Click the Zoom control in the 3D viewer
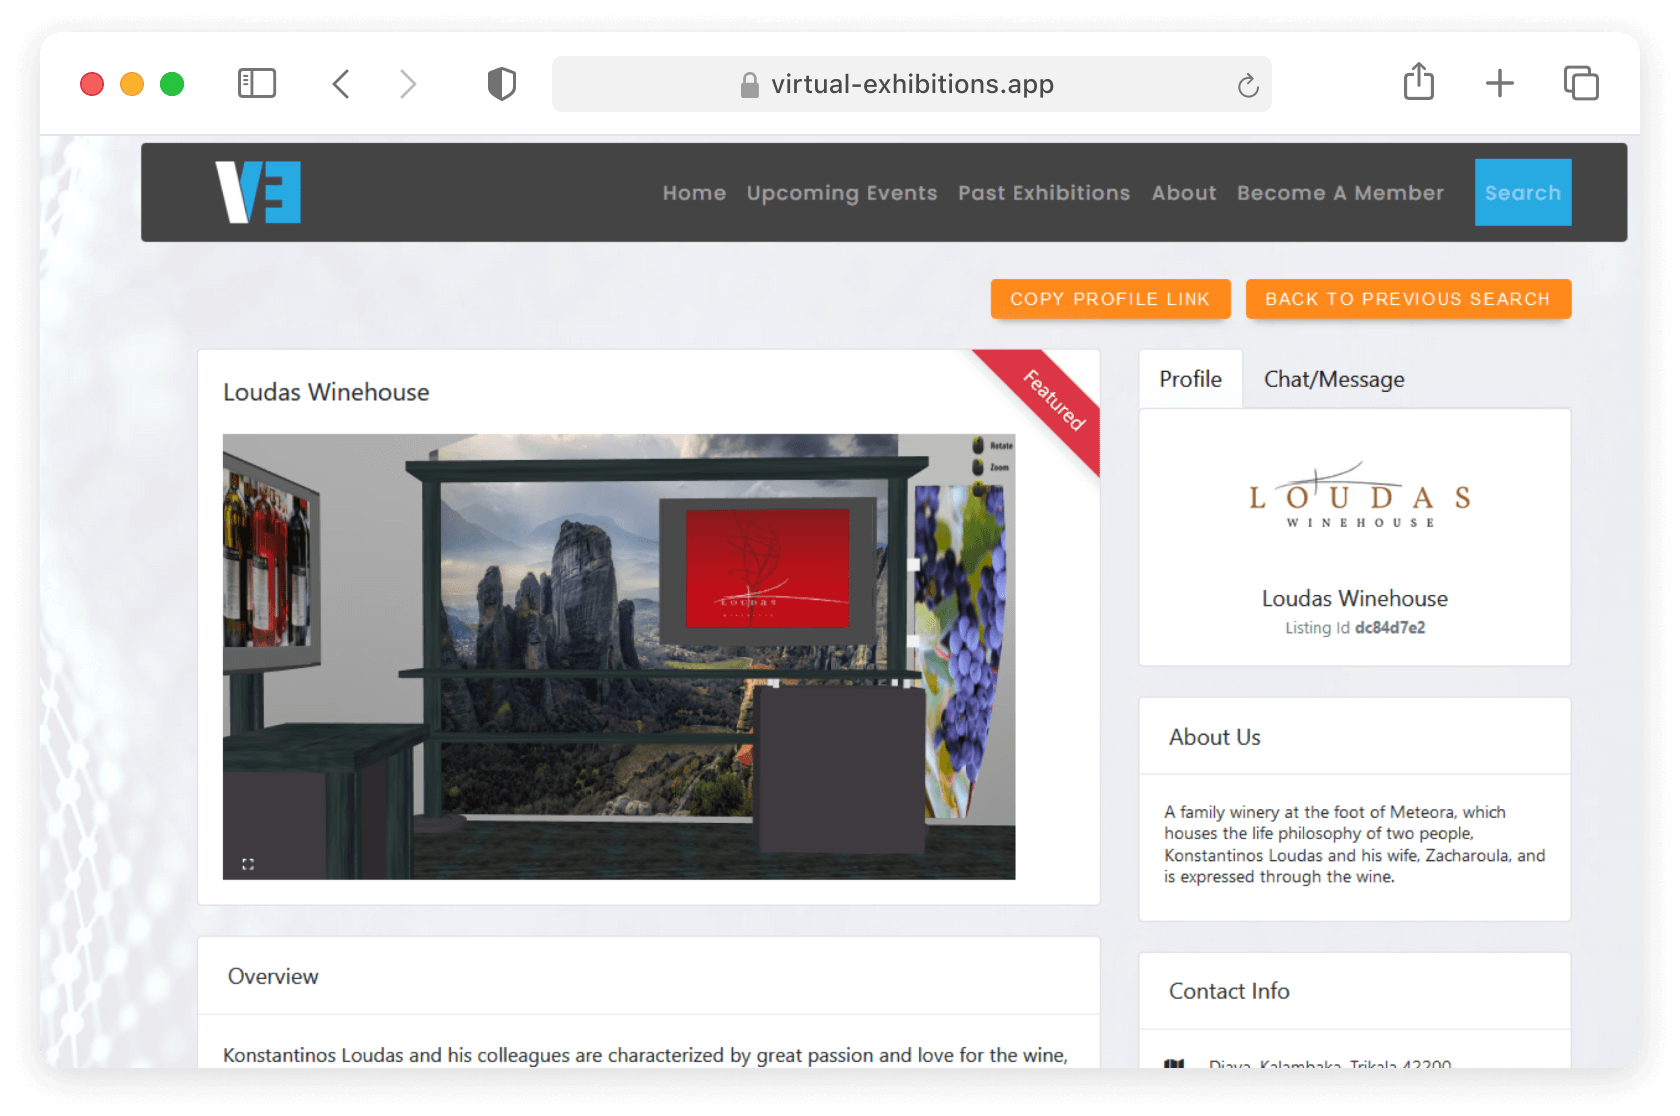Image resolution: width=1680 pixels, height=1116 pixels. [991, 467]
